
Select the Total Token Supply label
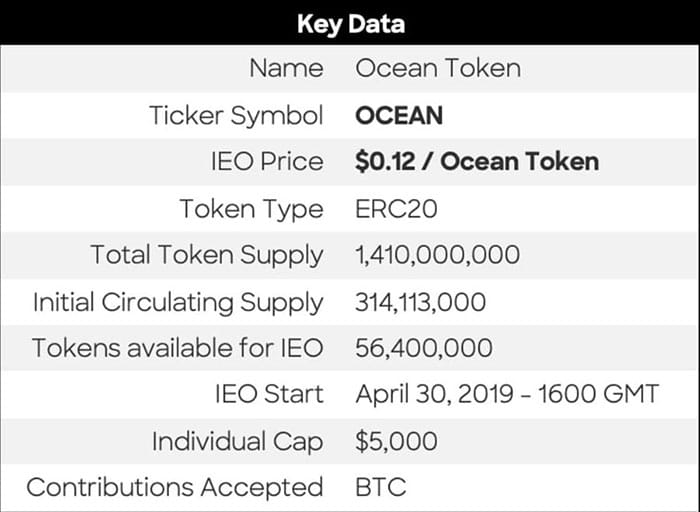[x=207, y=255]
